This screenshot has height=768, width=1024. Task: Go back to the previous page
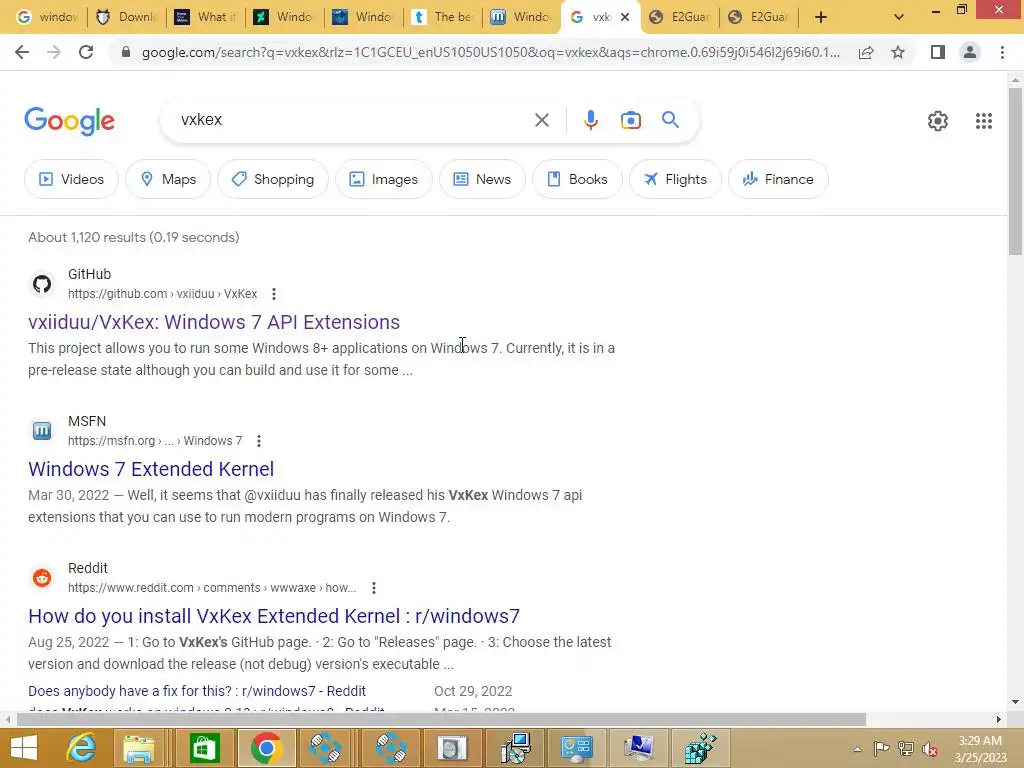click(x=22, y=52)
